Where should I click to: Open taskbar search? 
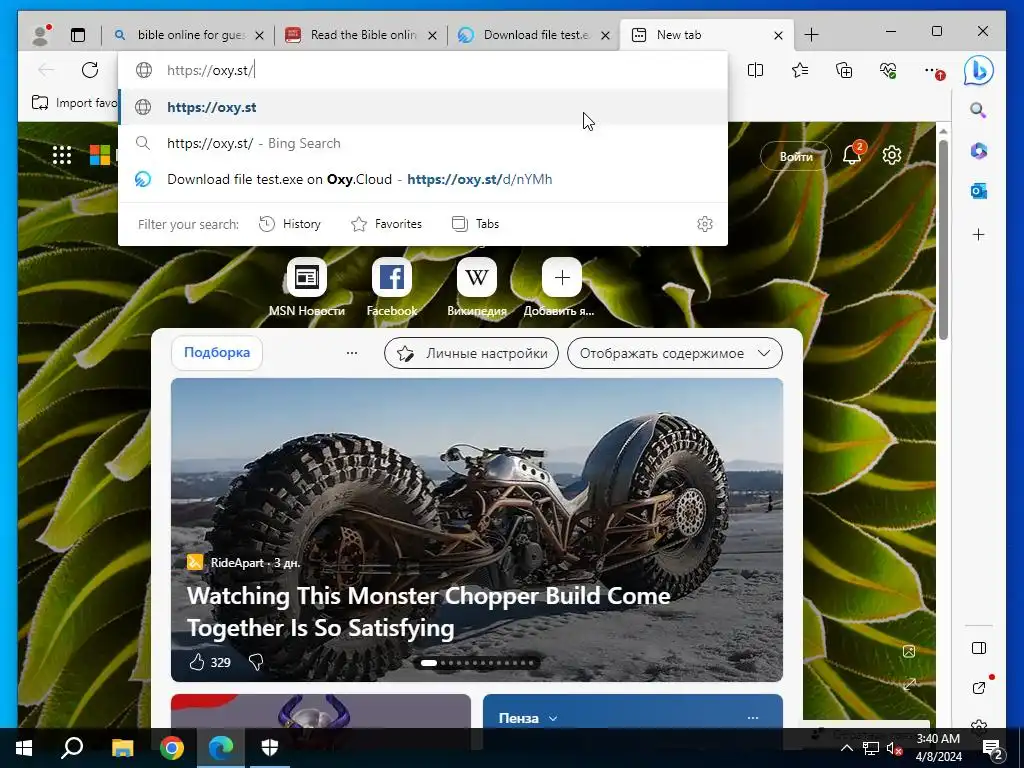pos(72,748)
